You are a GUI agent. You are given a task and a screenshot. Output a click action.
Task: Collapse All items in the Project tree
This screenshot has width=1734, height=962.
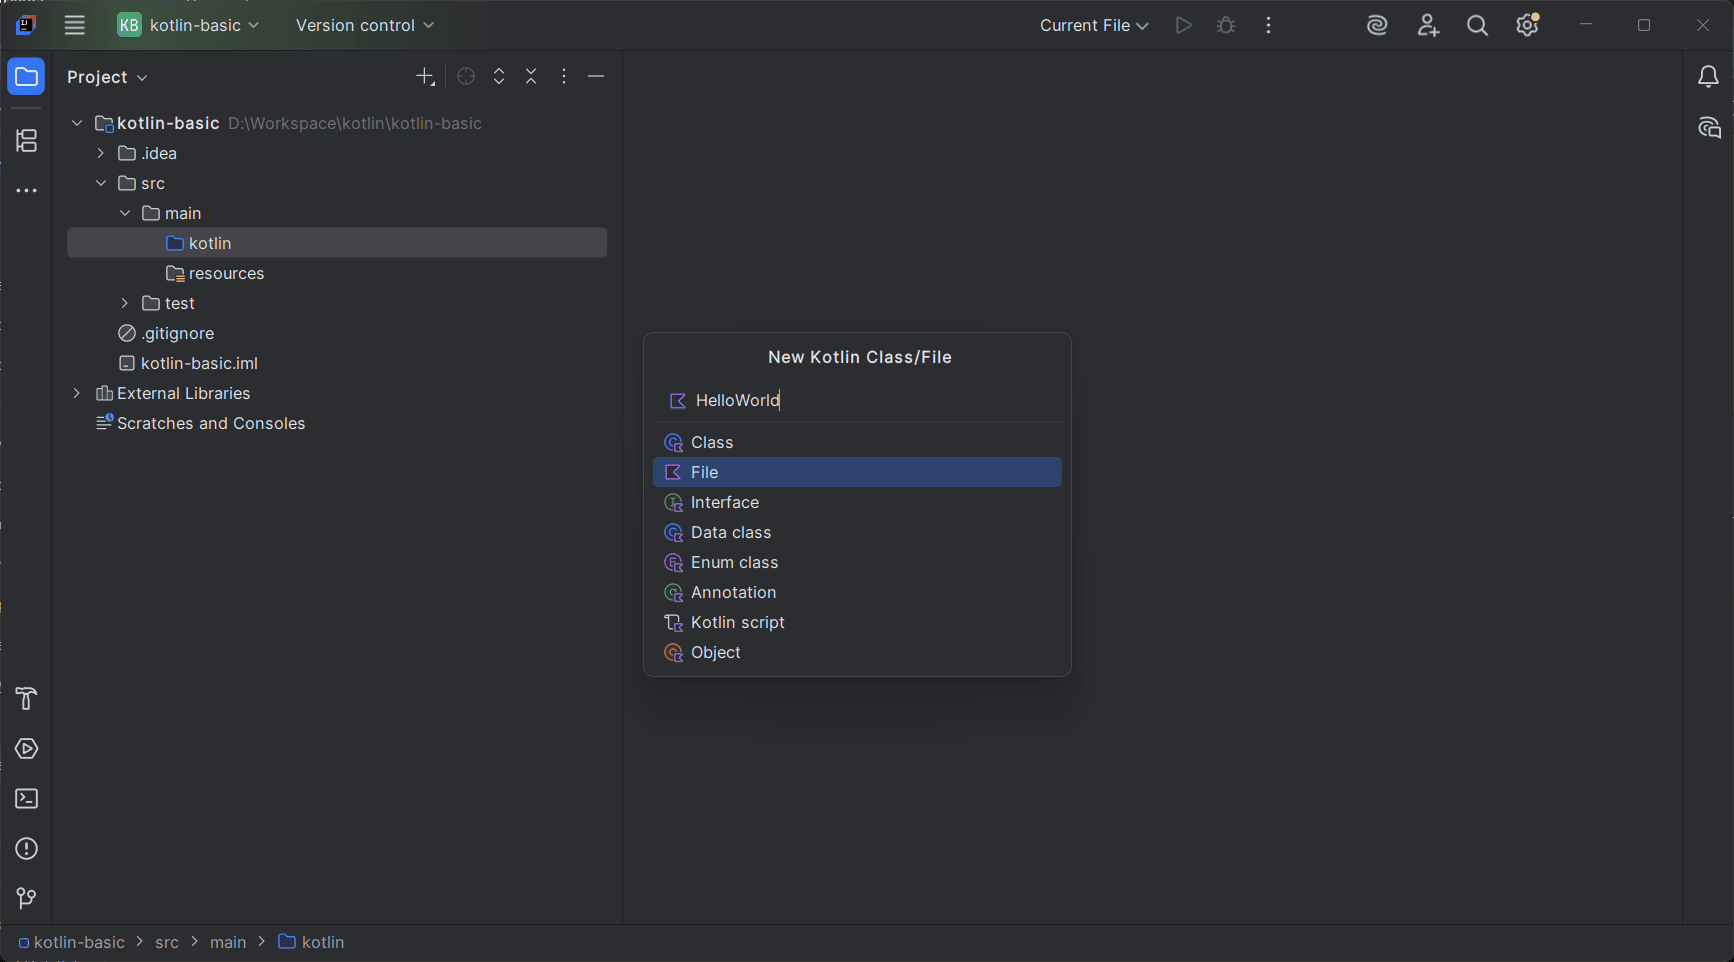pyautogui.click(x=531, y=76)
